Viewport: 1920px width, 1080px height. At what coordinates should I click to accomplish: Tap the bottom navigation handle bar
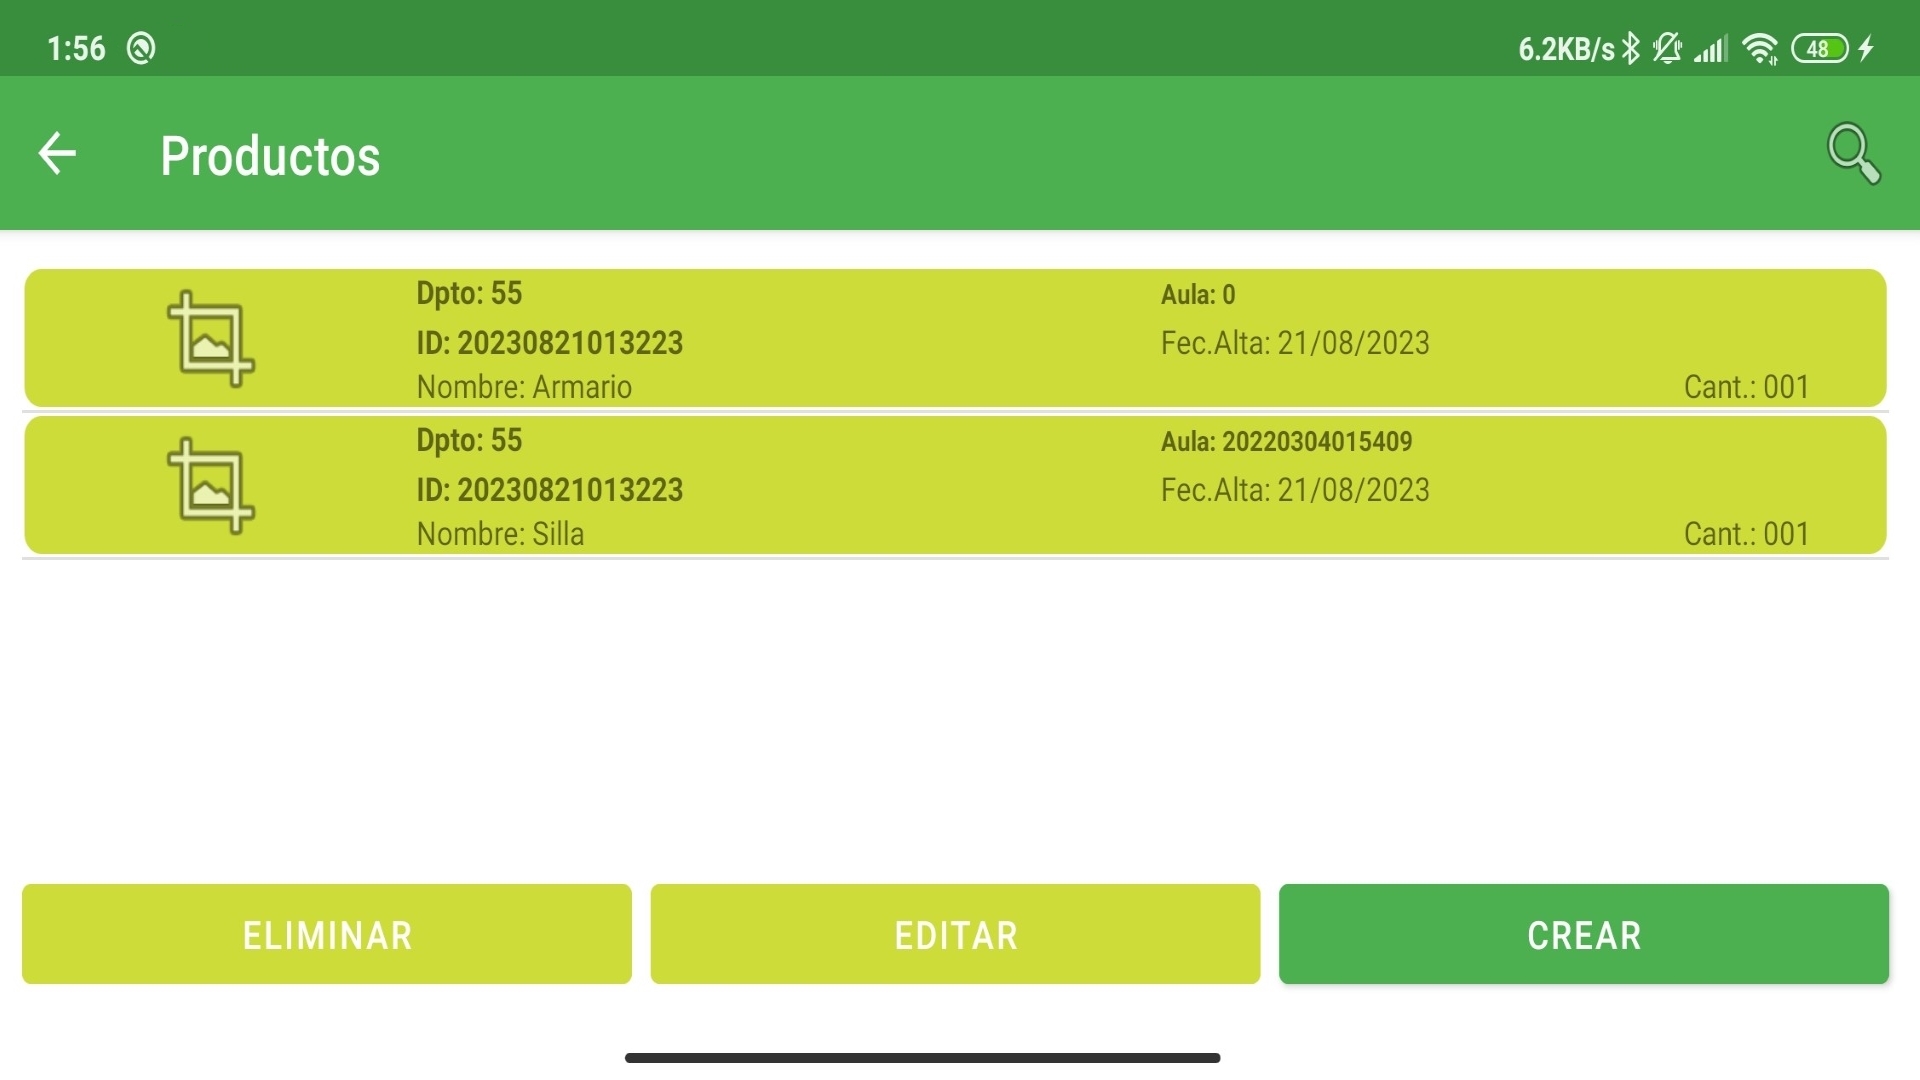pyautogui.click(x=922, y=1058)
